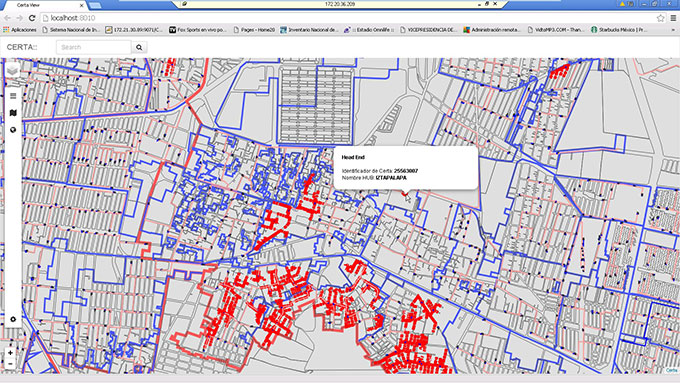The image size is (680, 383).
Task: Open Aplicaciones apps shortcut
Action: 20,30
